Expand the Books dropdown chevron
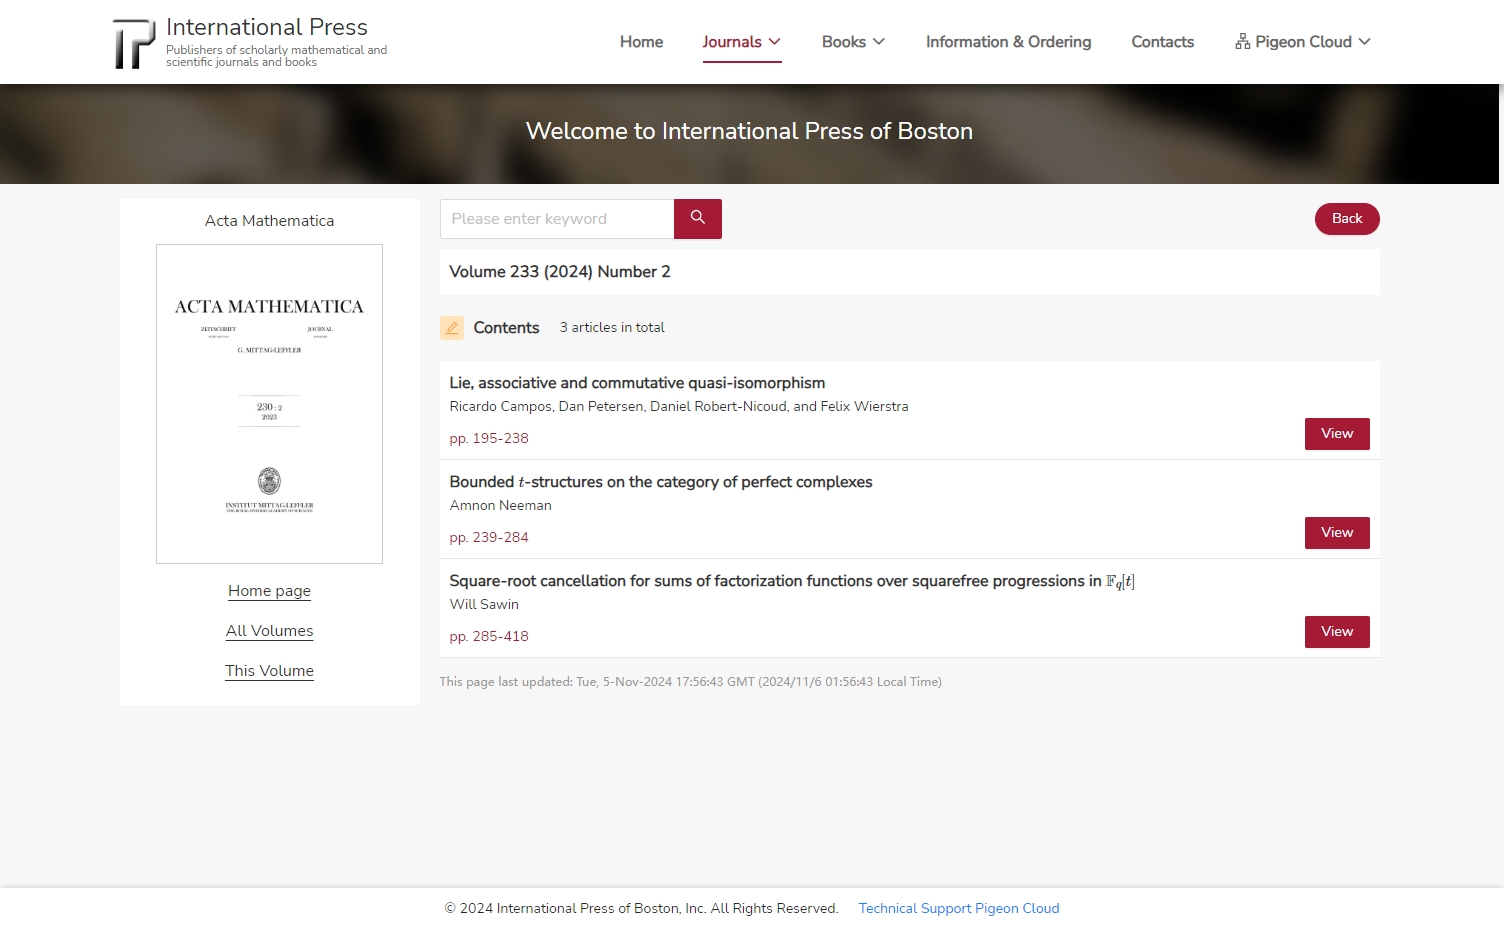 [x=879, y=41]
